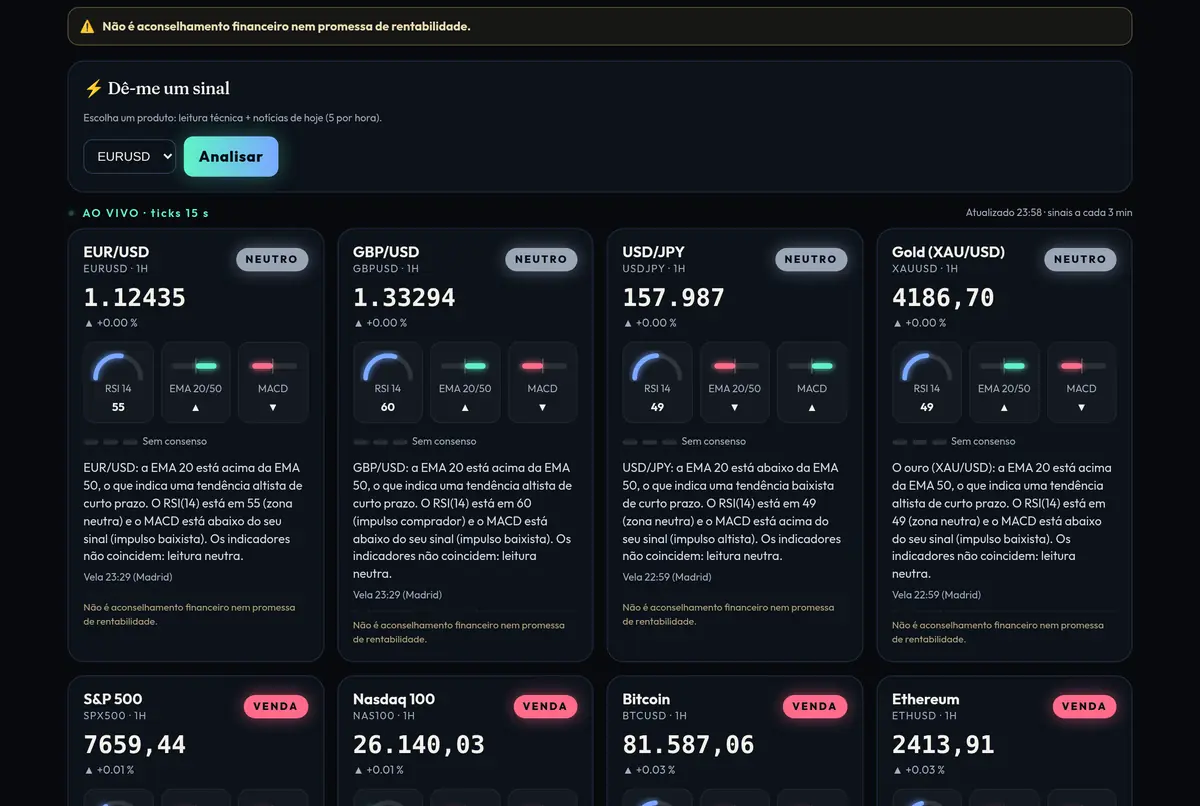Click the RSI 14 gauge on the EUR/USD card
1200x806 pixels.
(x=118, y=382)
